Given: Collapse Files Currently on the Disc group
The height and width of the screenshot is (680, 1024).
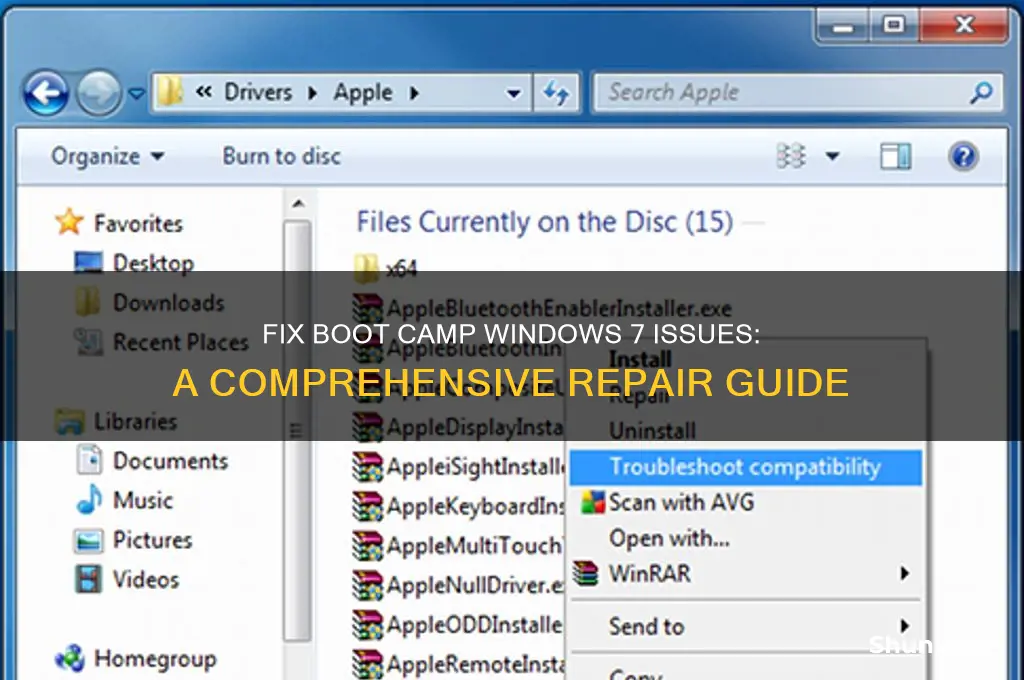Looking at the screenshot, I should (x=545, y=222).
